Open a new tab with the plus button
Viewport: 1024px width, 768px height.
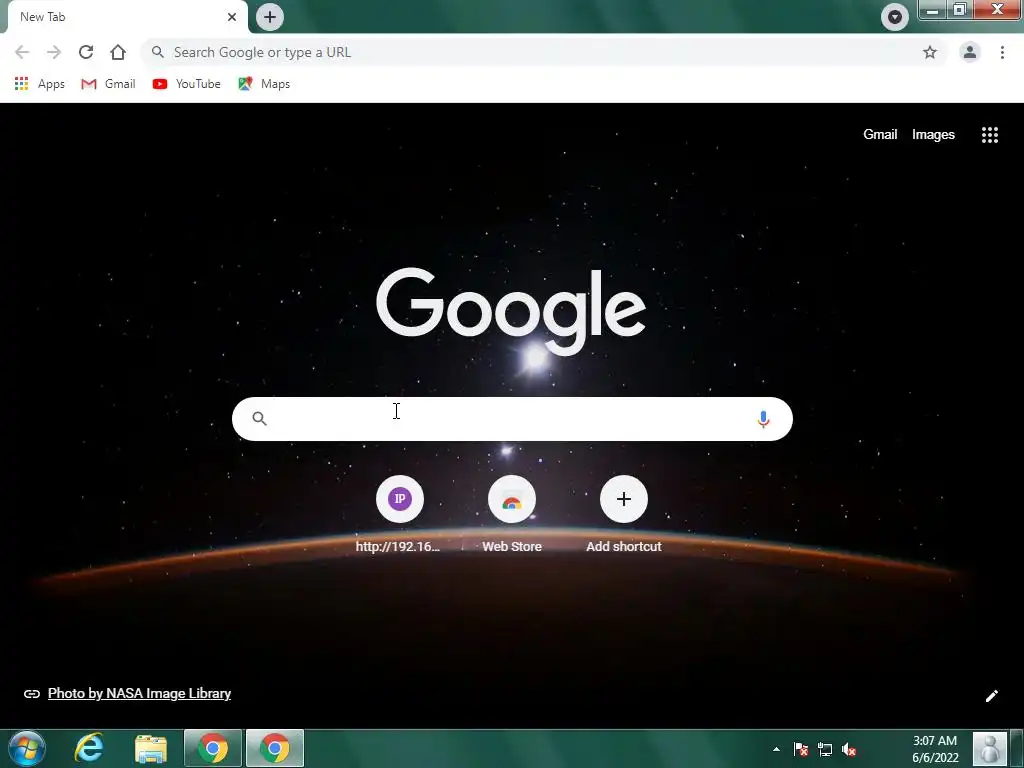tap(270, 17)
